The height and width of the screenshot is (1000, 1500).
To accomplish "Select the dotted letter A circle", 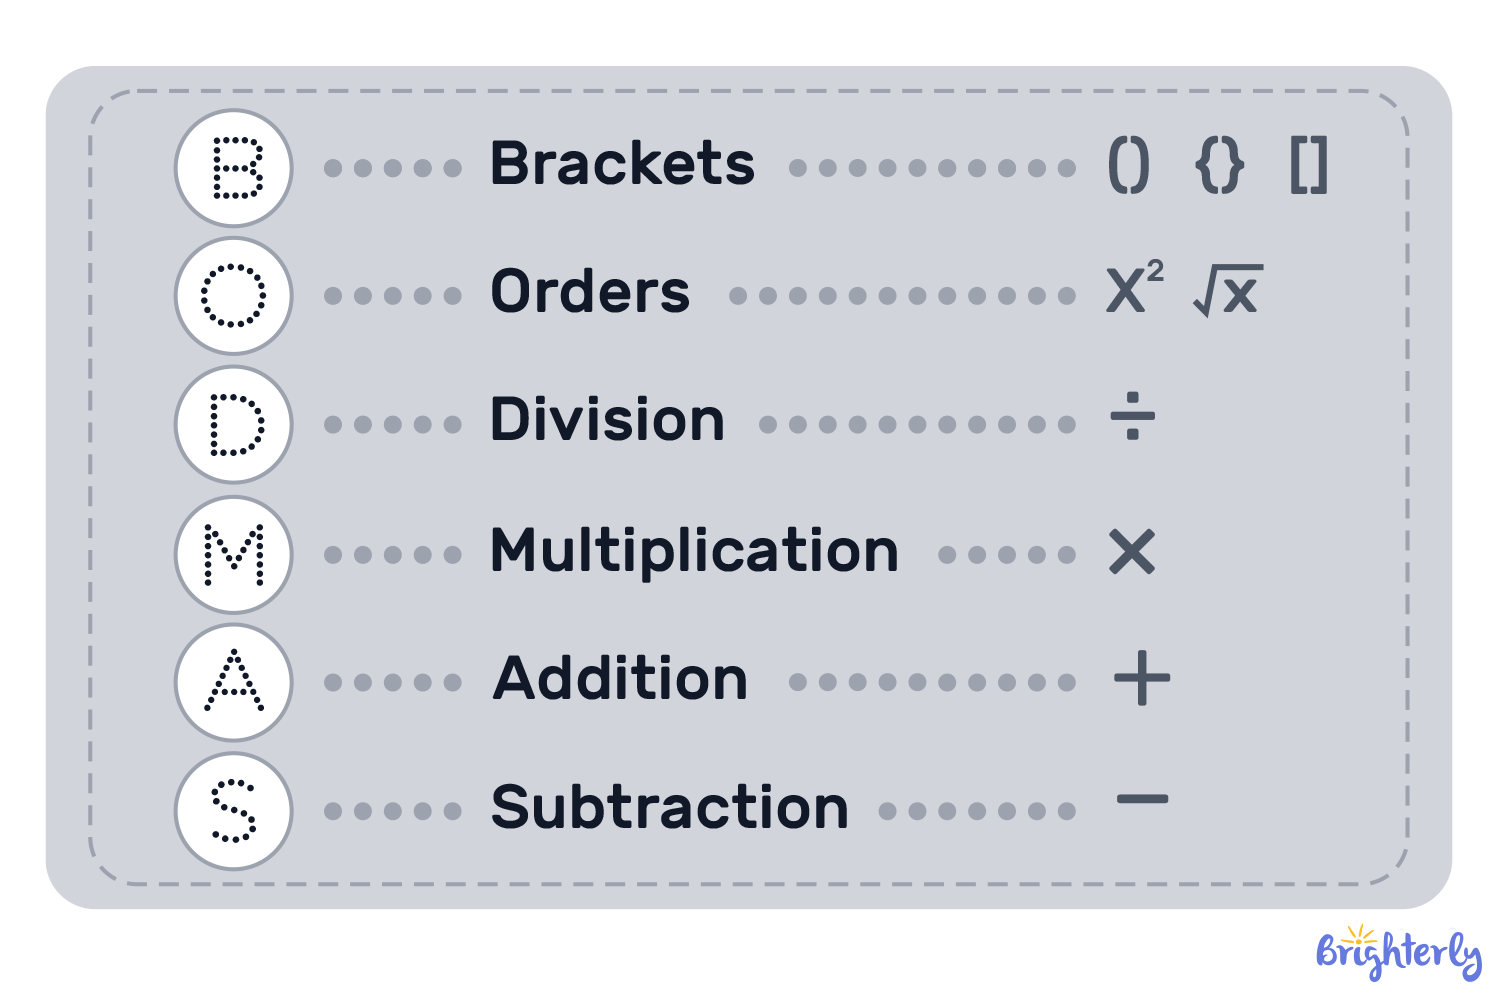I will click(x=234, y=682).
